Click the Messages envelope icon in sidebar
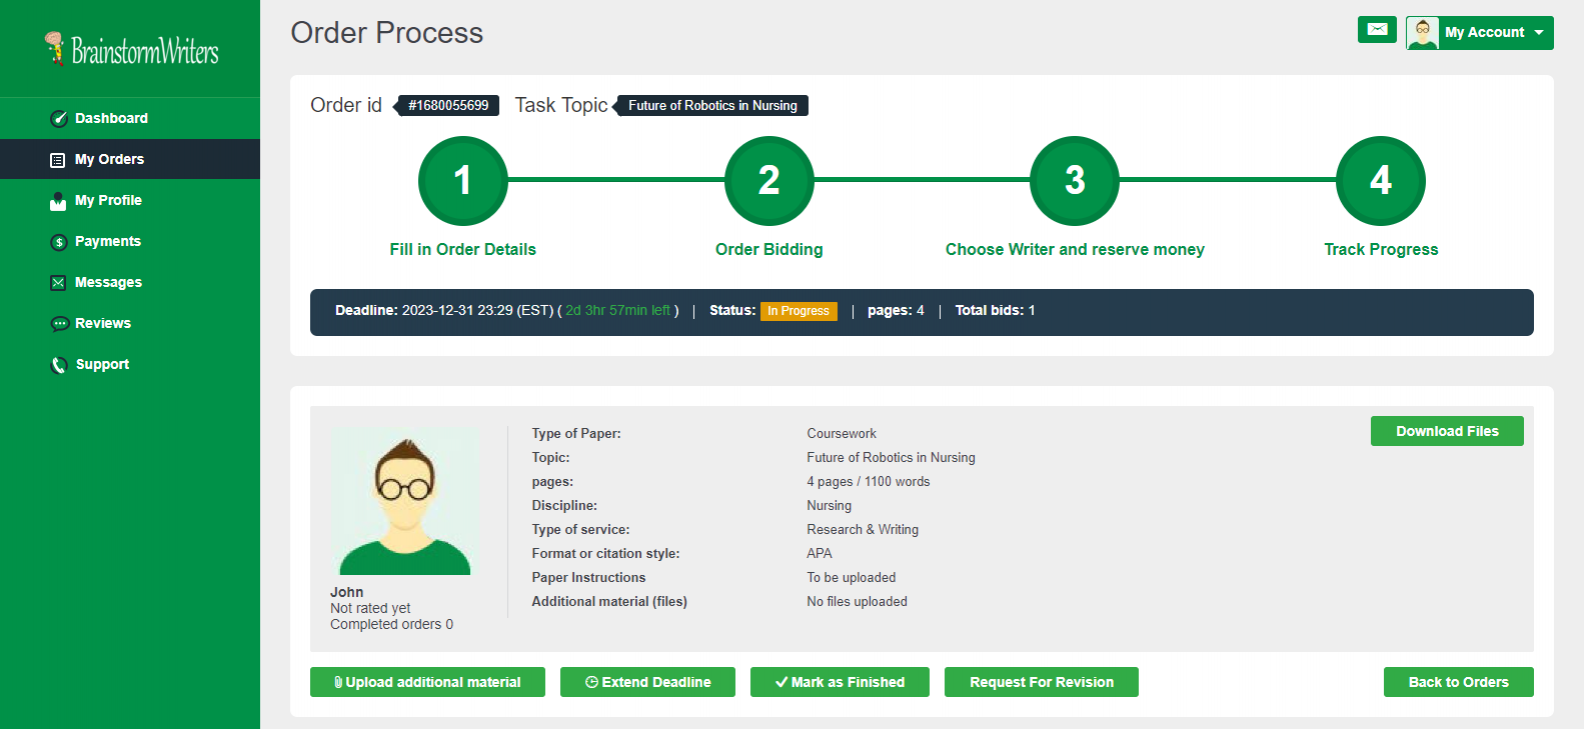This screenshot has width=1584, height=729. coord(58,283)
